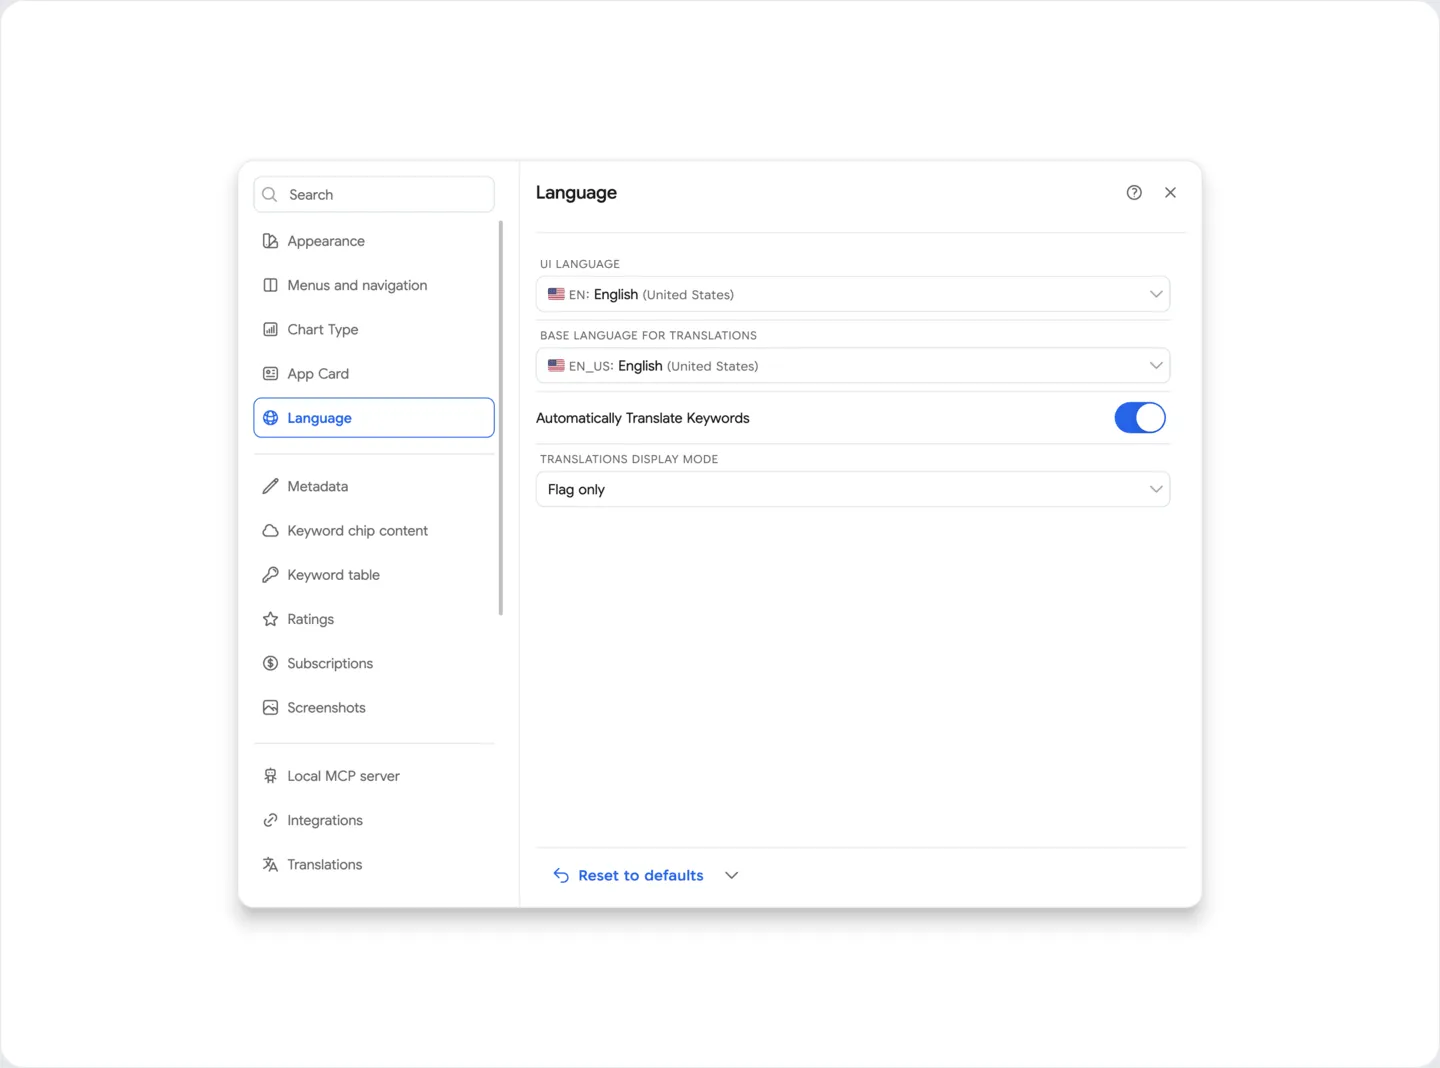Click the Metadata pencil icon
Screen dimensions: 1440x1068
tap(270, 486)
